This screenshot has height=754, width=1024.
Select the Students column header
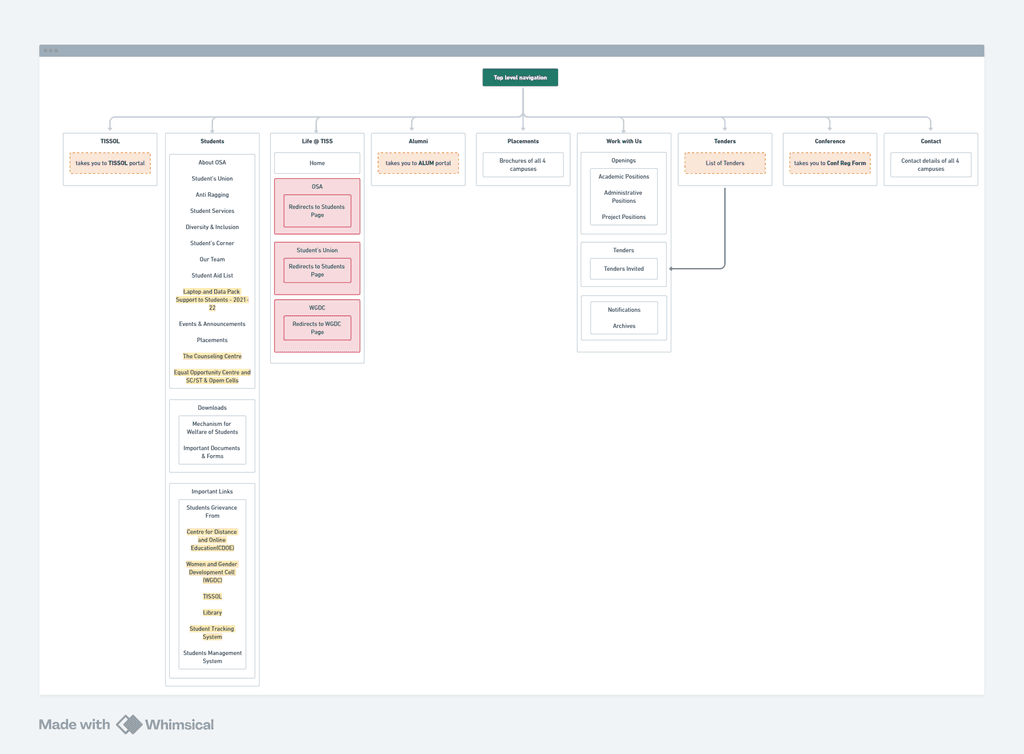tap(212, 141)
